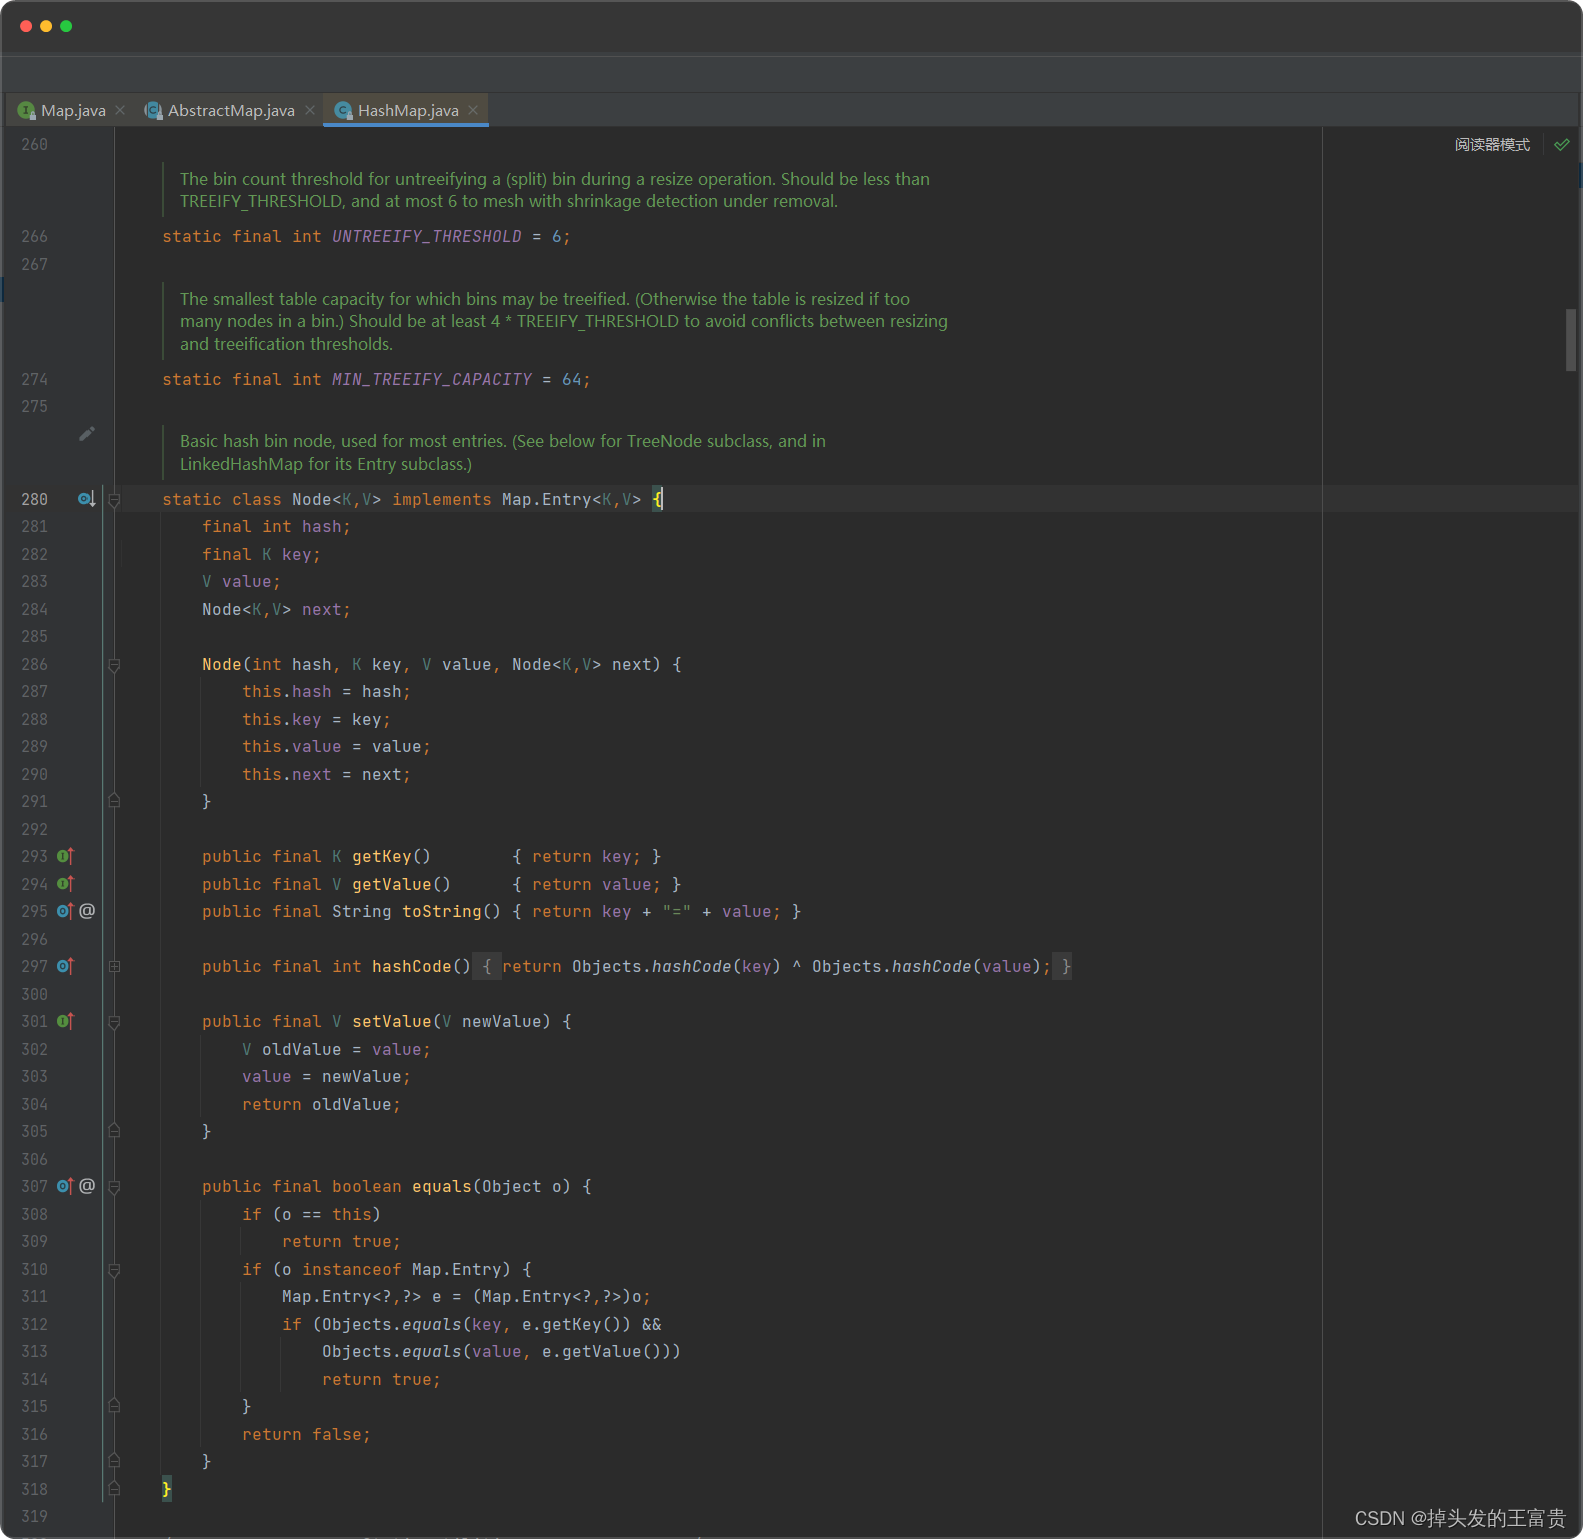This screenshot has height=1539, width=1583.
Task: Collapse the equals method fold at line 307
Action: pos(114,1187)
